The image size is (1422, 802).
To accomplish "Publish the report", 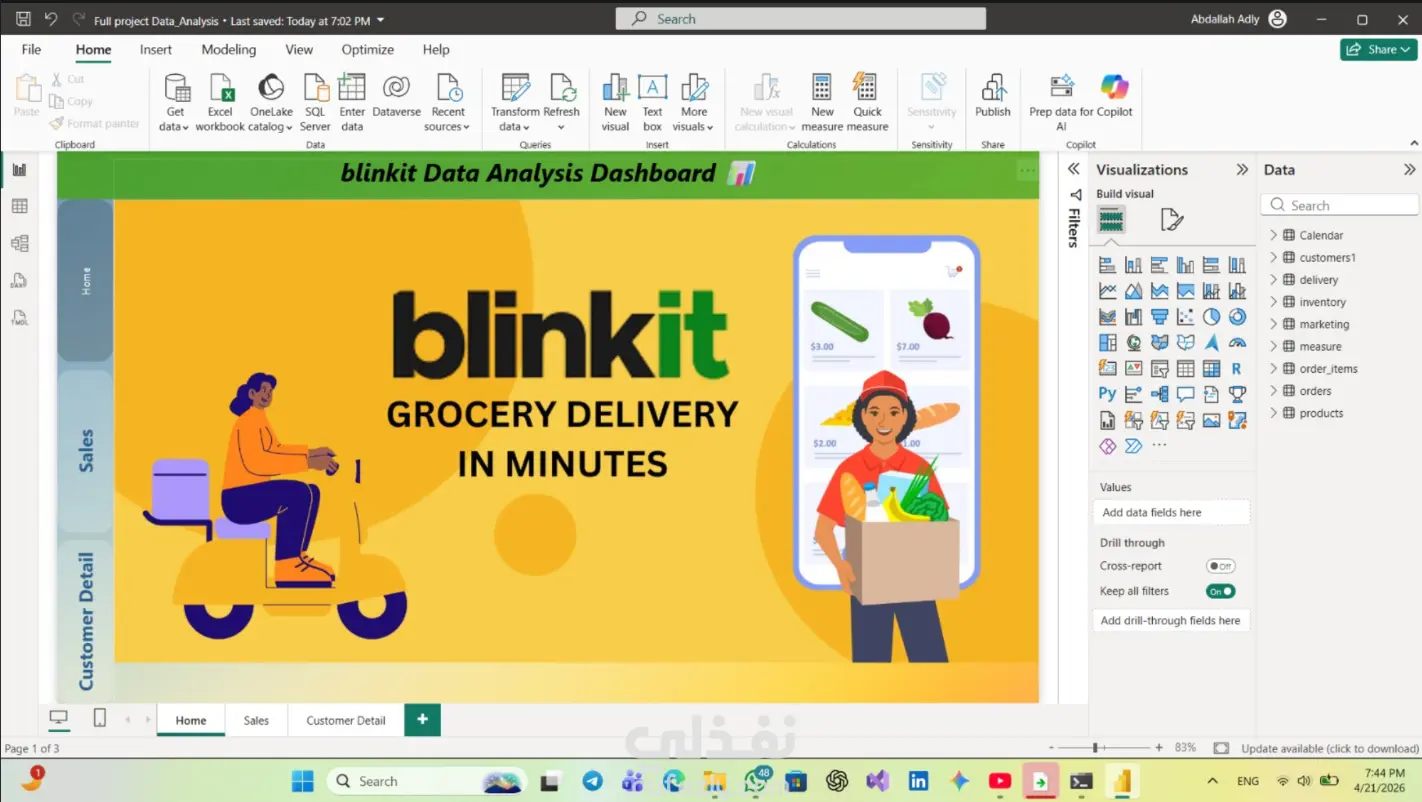I will pos(993,96).
